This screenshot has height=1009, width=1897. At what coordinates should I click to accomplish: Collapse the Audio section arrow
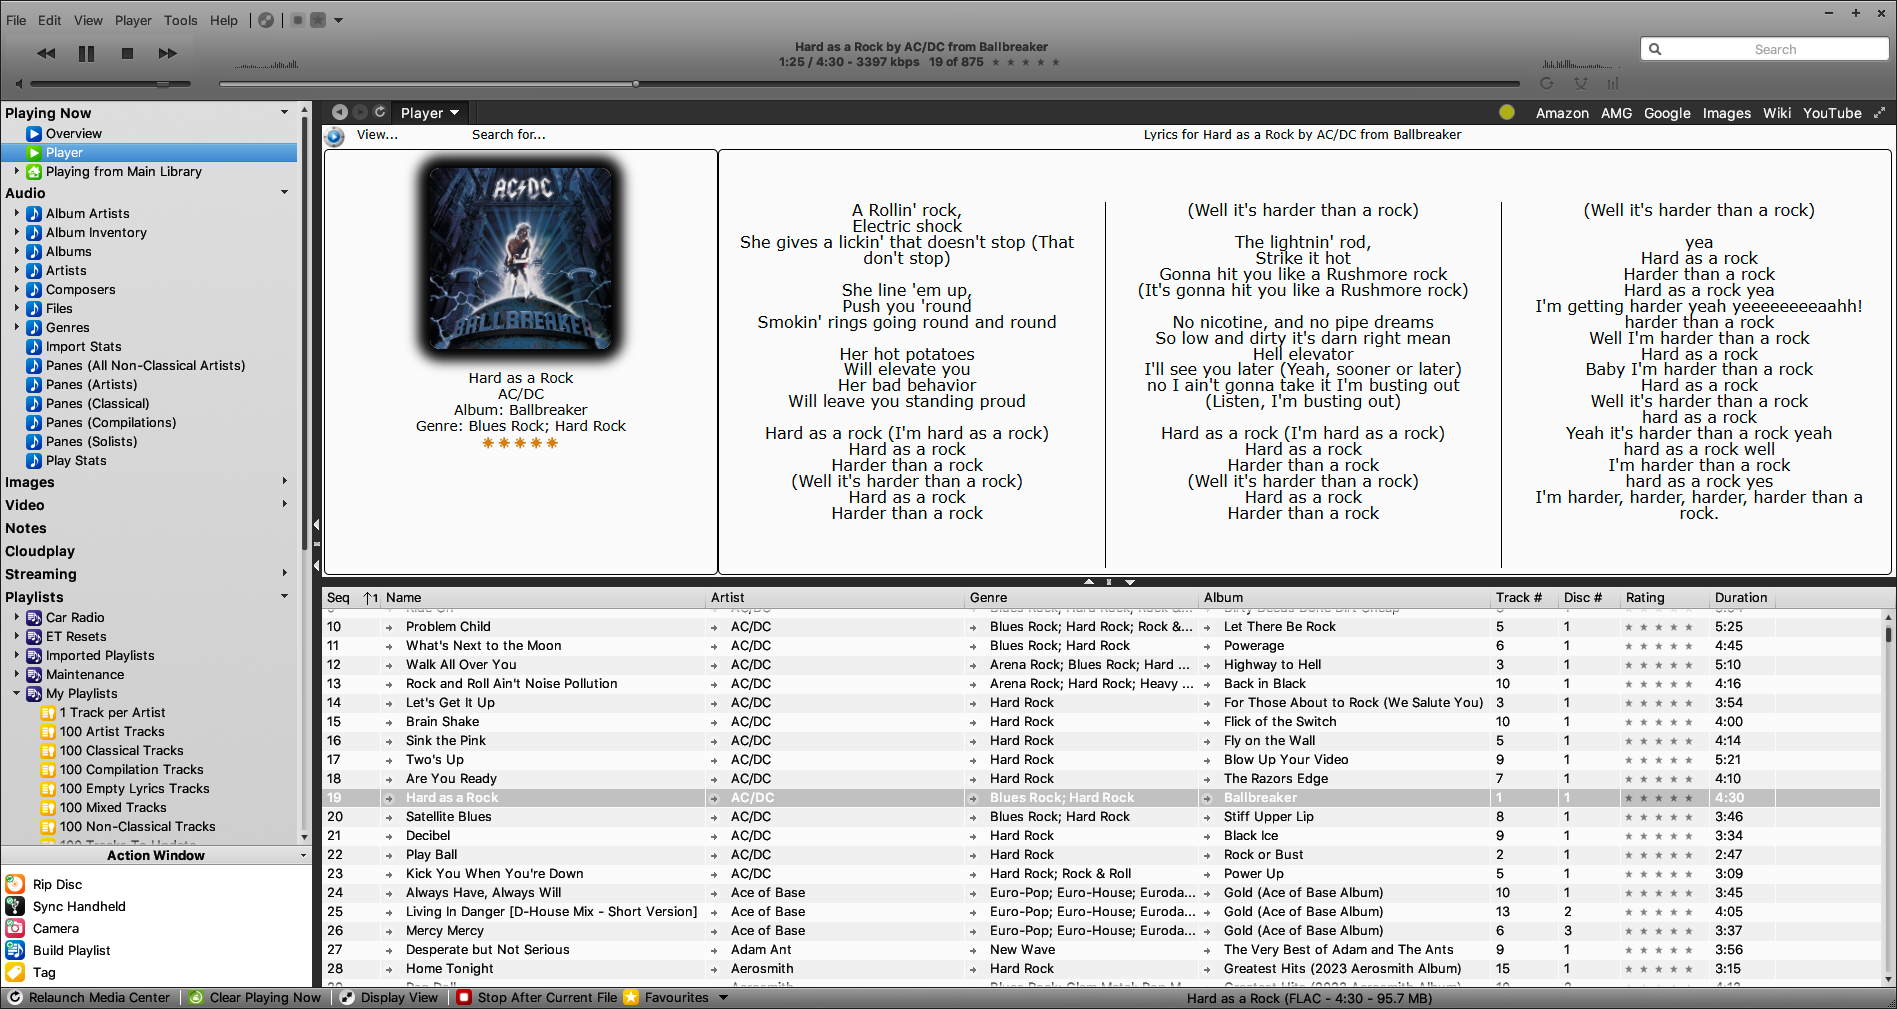tap(285, 192)
